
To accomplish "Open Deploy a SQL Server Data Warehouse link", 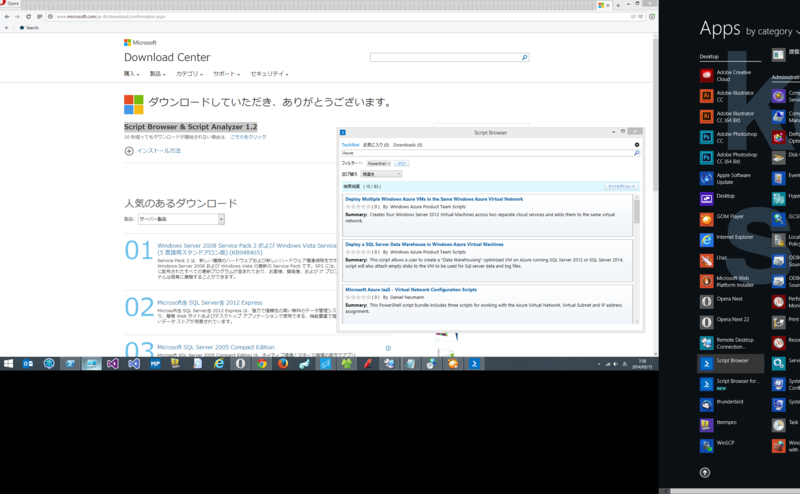I will (424, 244).
